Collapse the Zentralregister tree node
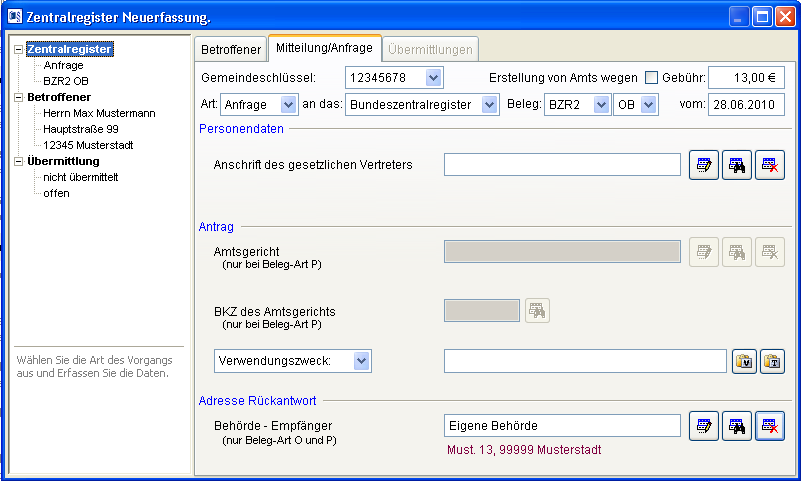Viewport: 801px width, 481px height. (x=19, y=49)
